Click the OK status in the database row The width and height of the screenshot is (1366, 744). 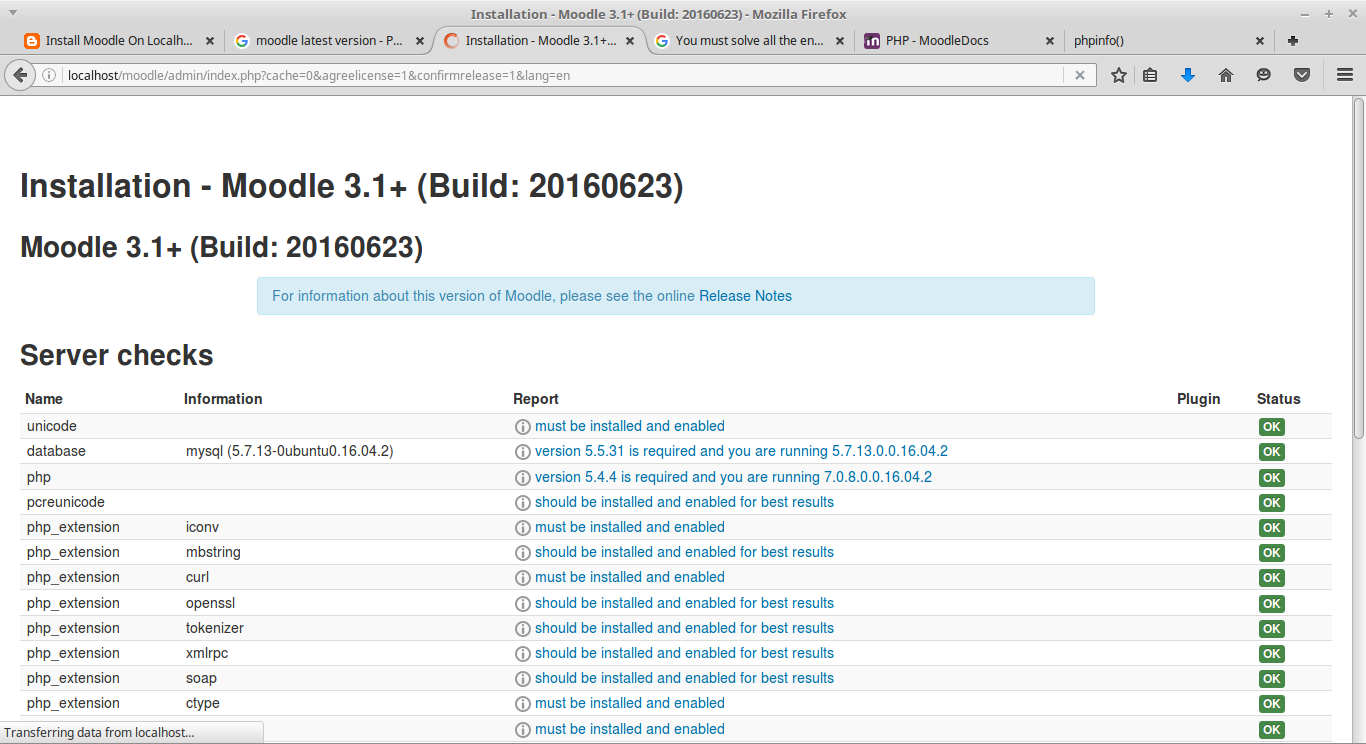pyautogui.click(x=1271, y=452)
